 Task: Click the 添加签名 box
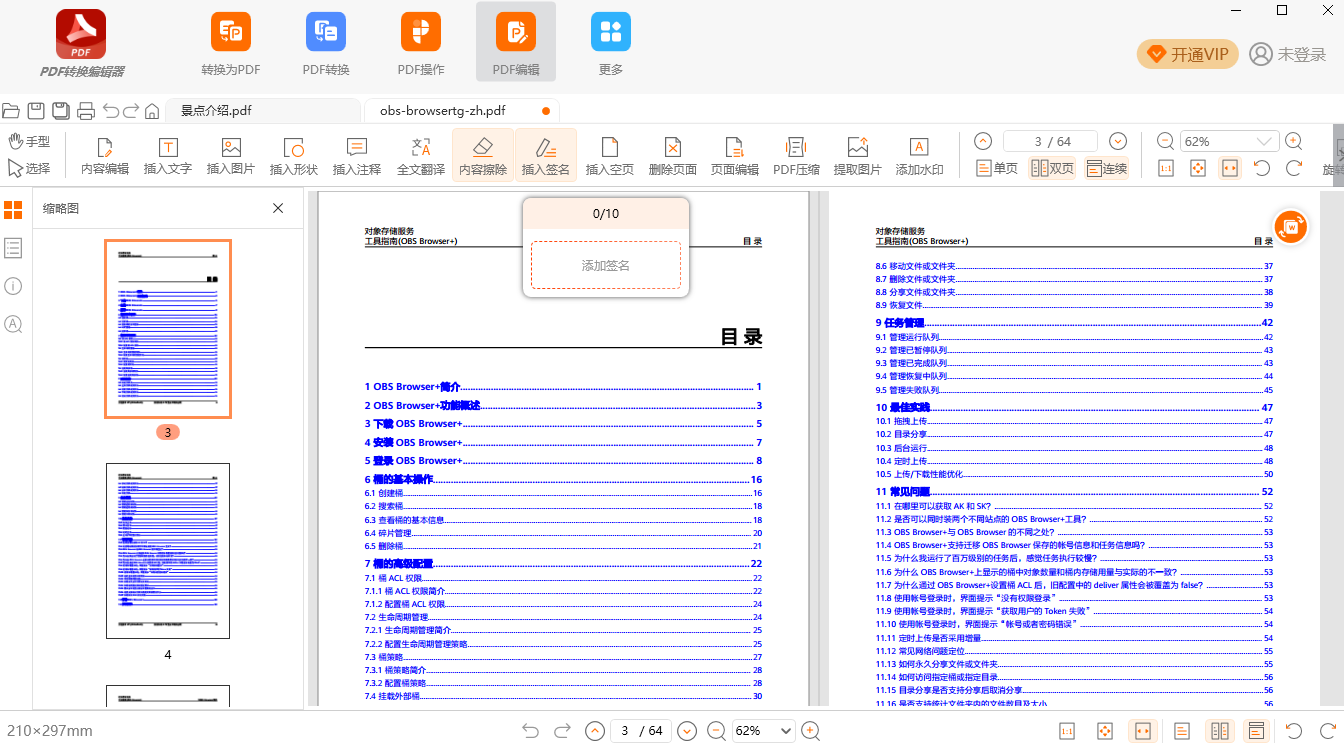click(x=606, y=265)
